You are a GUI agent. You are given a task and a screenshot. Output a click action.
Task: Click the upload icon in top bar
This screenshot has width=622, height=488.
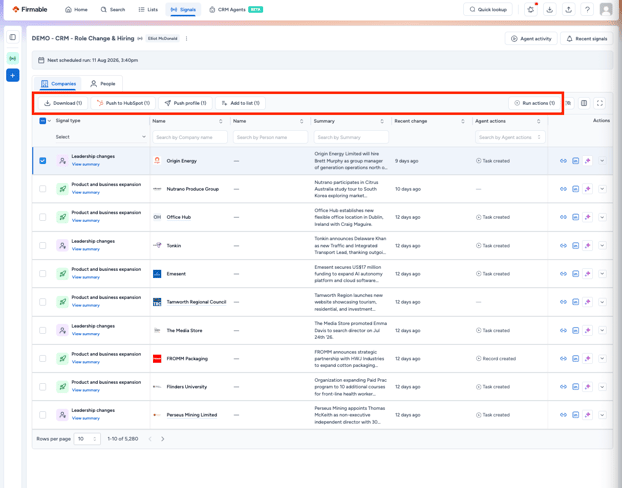click(x=568, y=10)
